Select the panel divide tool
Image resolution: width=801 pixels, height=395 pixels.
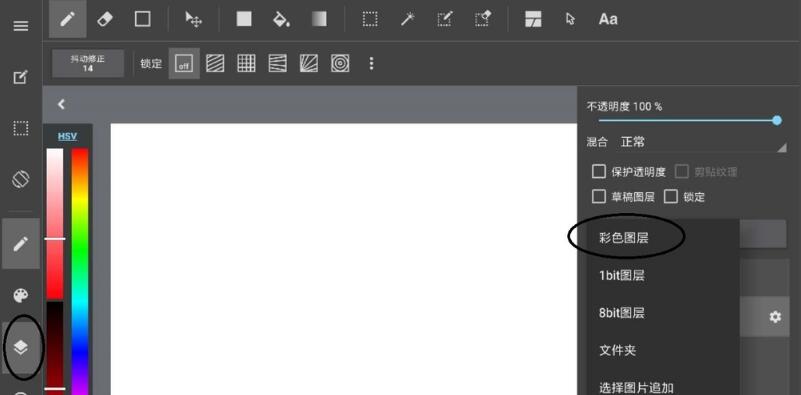click(x=533, y=19)
